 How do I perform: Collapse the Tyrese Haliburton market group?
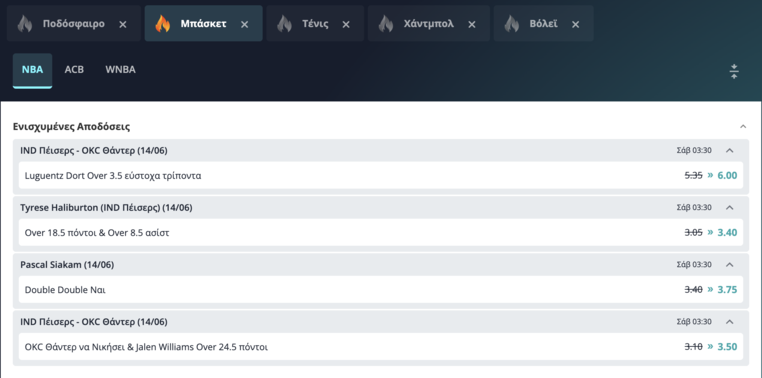point(729,207)
